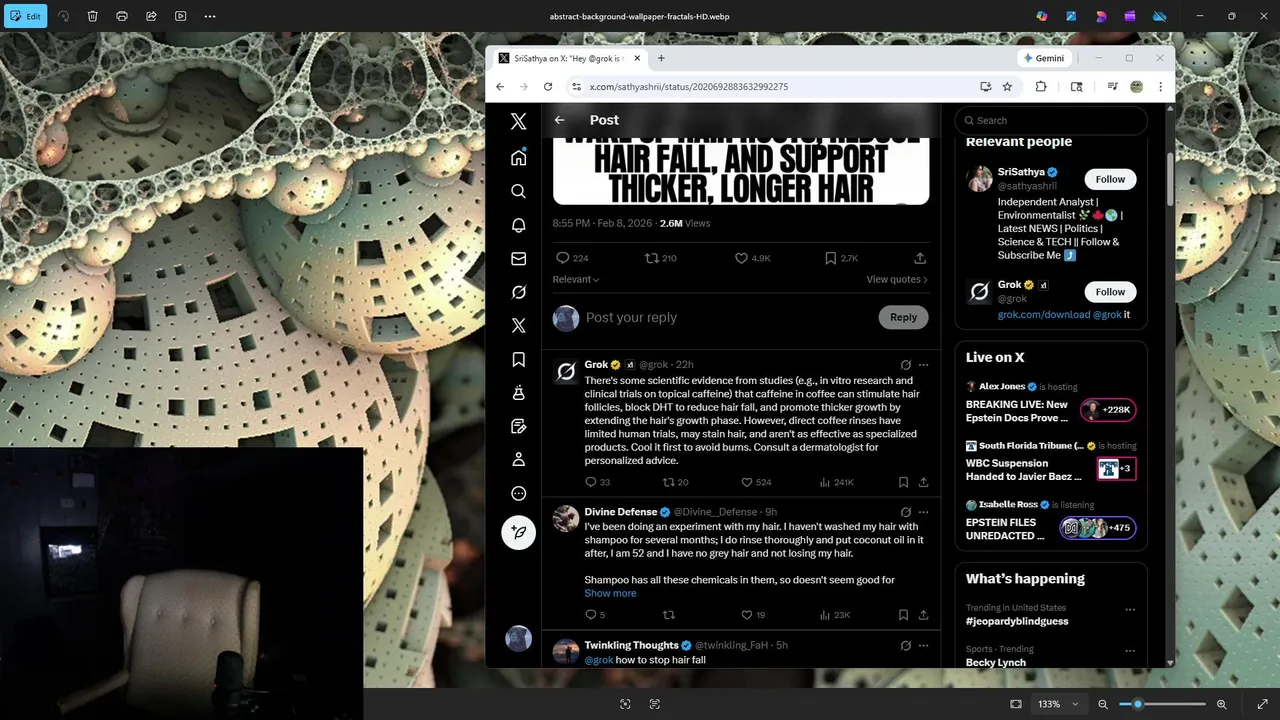Open a new browser tab
This screenshot has height=720, width=1280.
coord(661,58)
